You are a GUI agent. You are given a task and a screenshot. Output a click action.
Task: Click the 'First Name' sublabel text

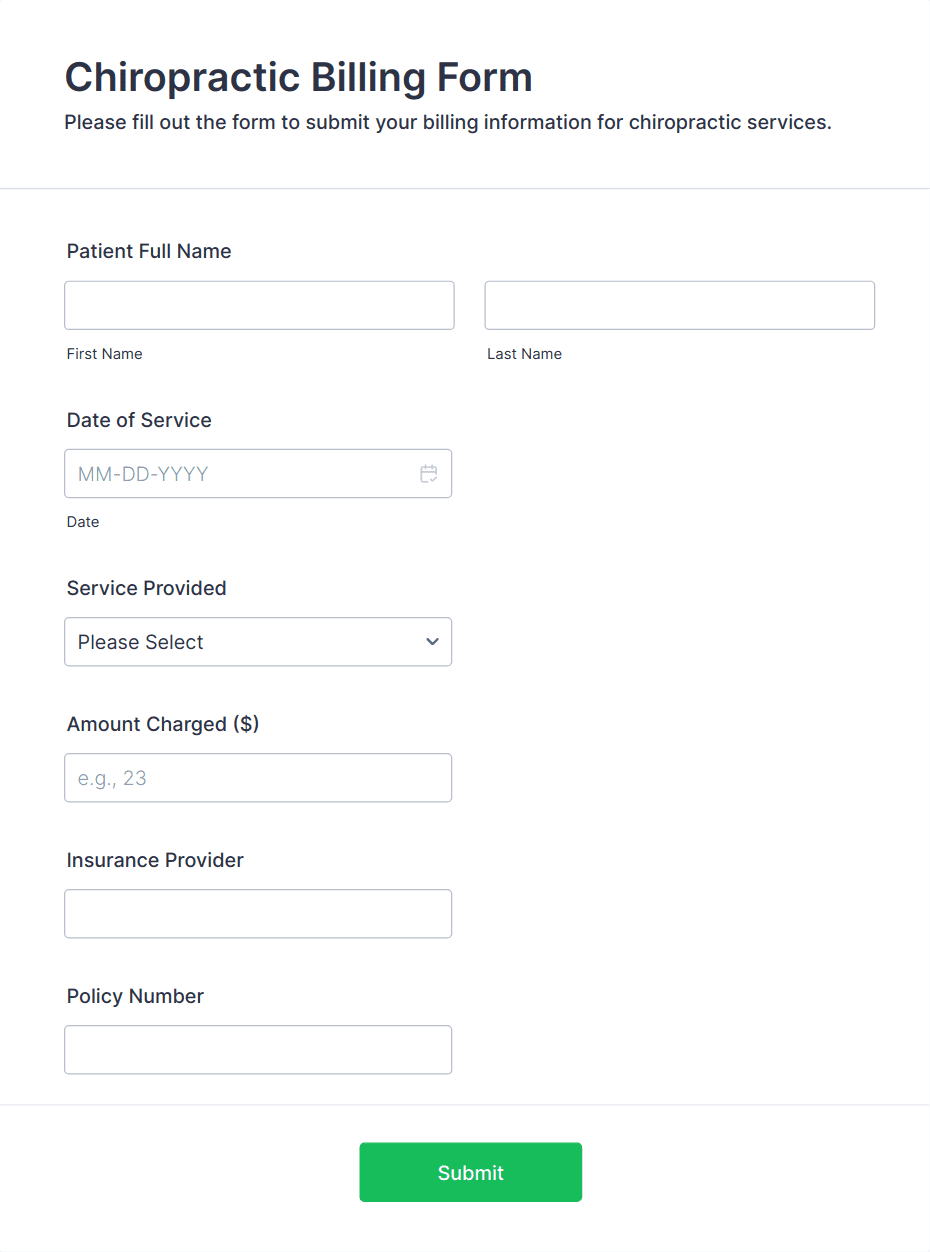point(105,354)
